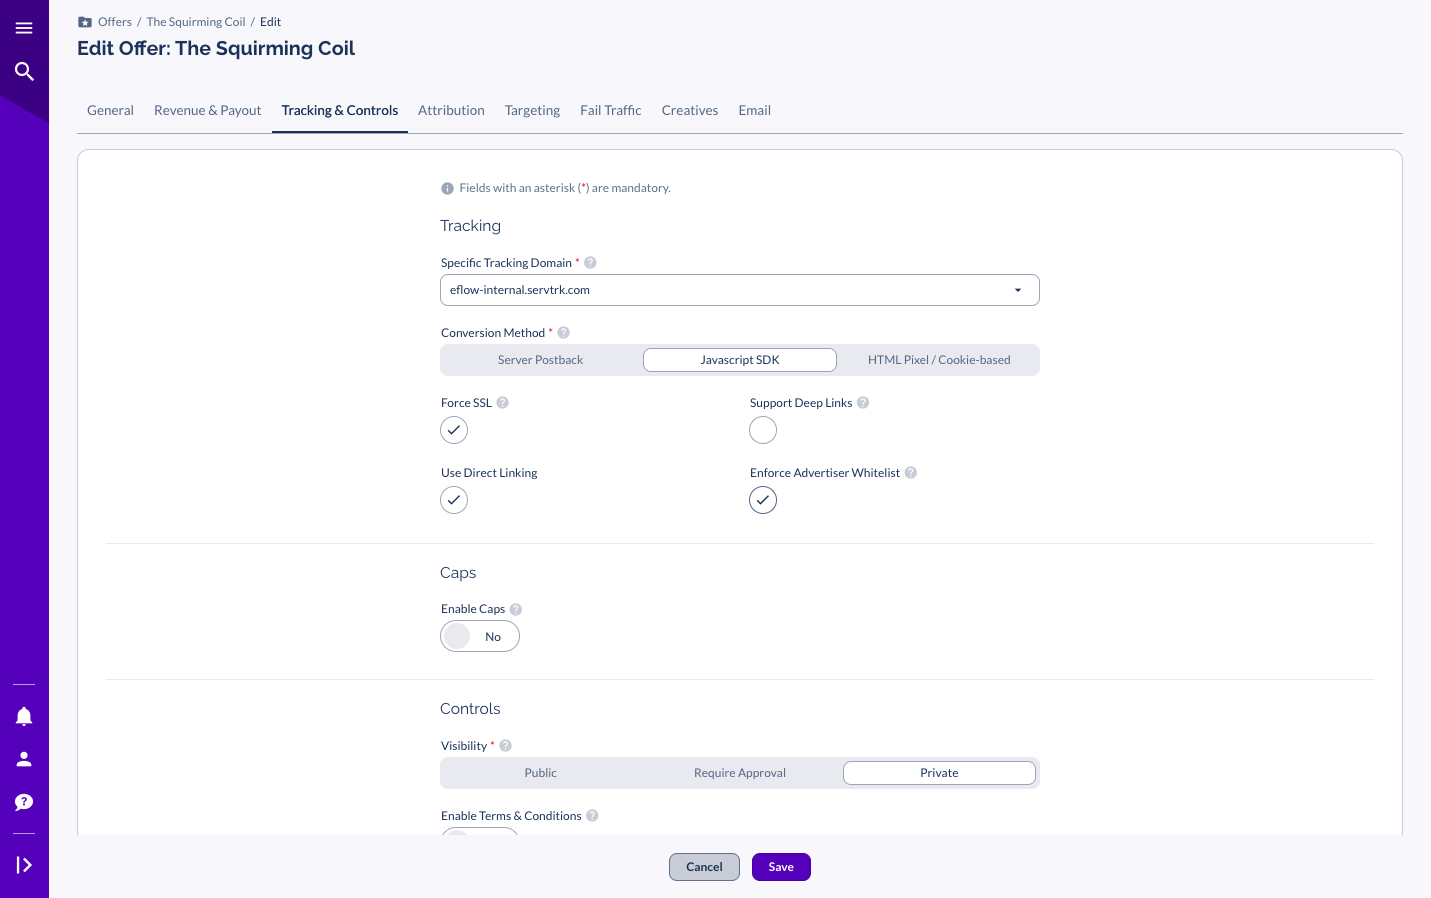Click the mandatory fields info icon
The height and width of the screenshot is (898, 1431).
tap(447, 188)
